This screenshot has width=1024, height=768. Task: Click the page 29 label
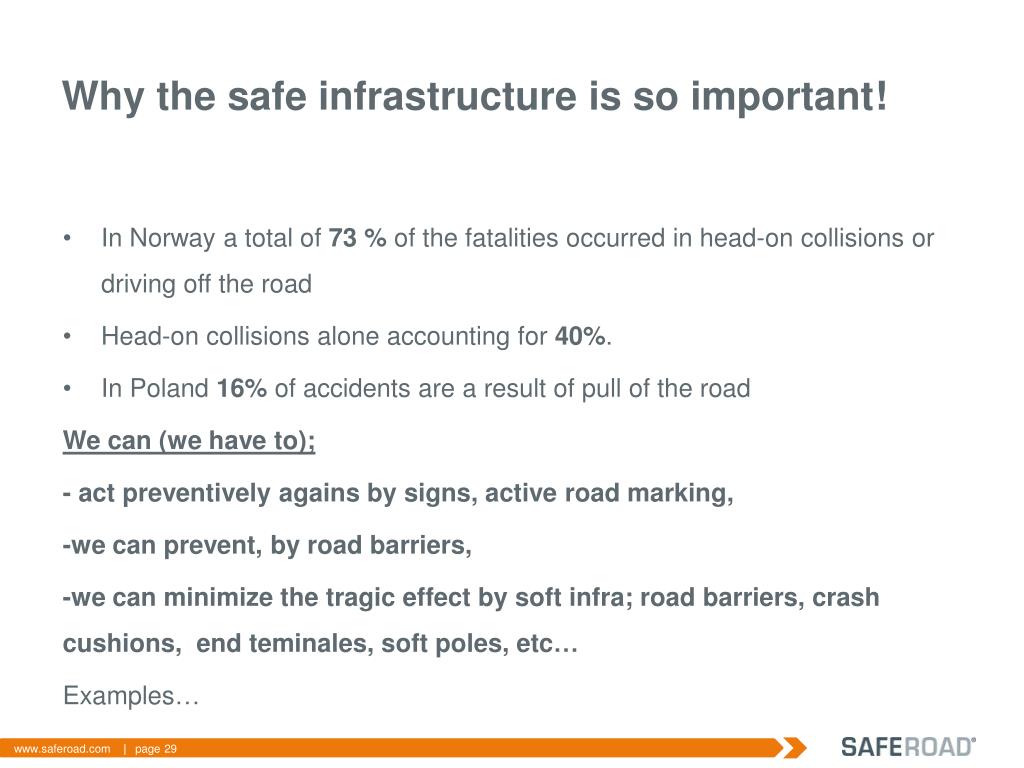(155, 749)
